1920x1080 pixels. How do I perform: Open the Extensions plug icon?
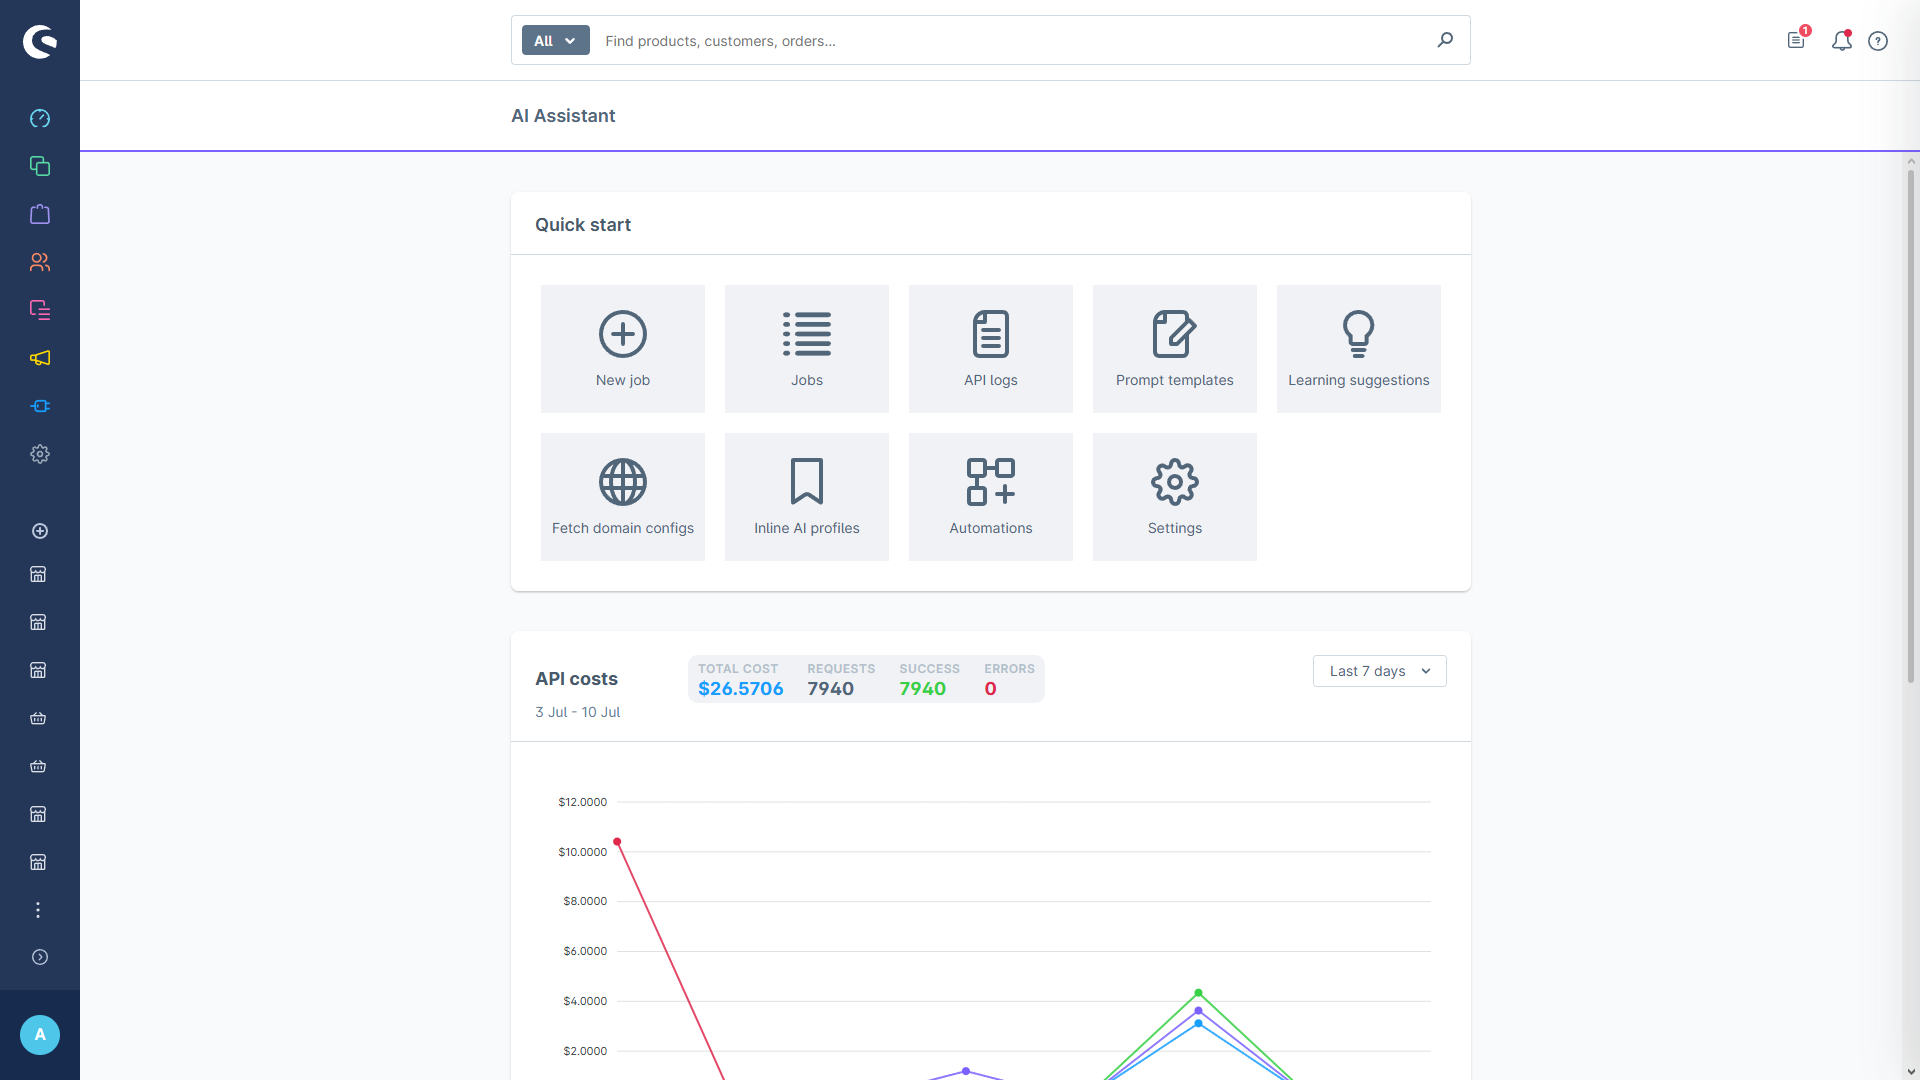[40, 406]
